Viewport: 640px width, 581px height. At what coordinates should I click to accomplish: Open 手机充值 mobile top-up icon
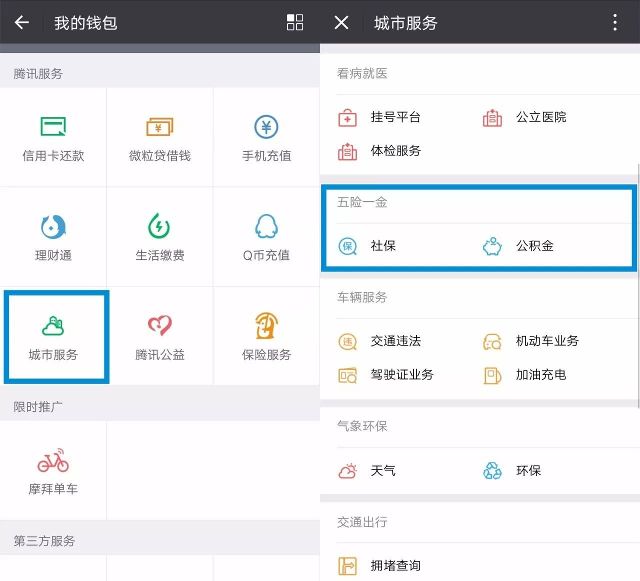click(266, 127)
